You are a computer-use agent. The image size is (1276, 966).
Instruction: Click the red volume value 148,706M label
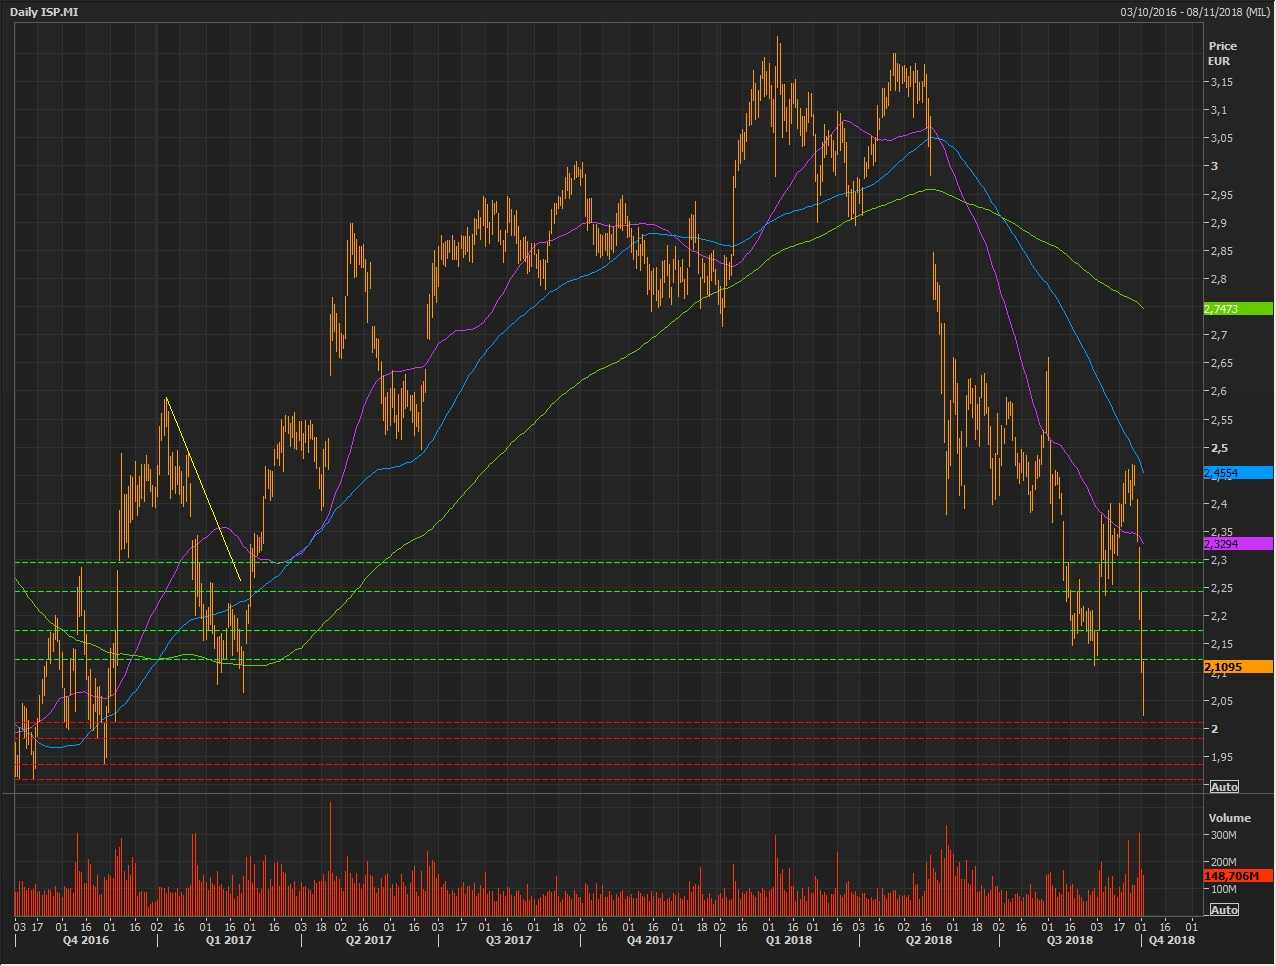point(1238,876)
